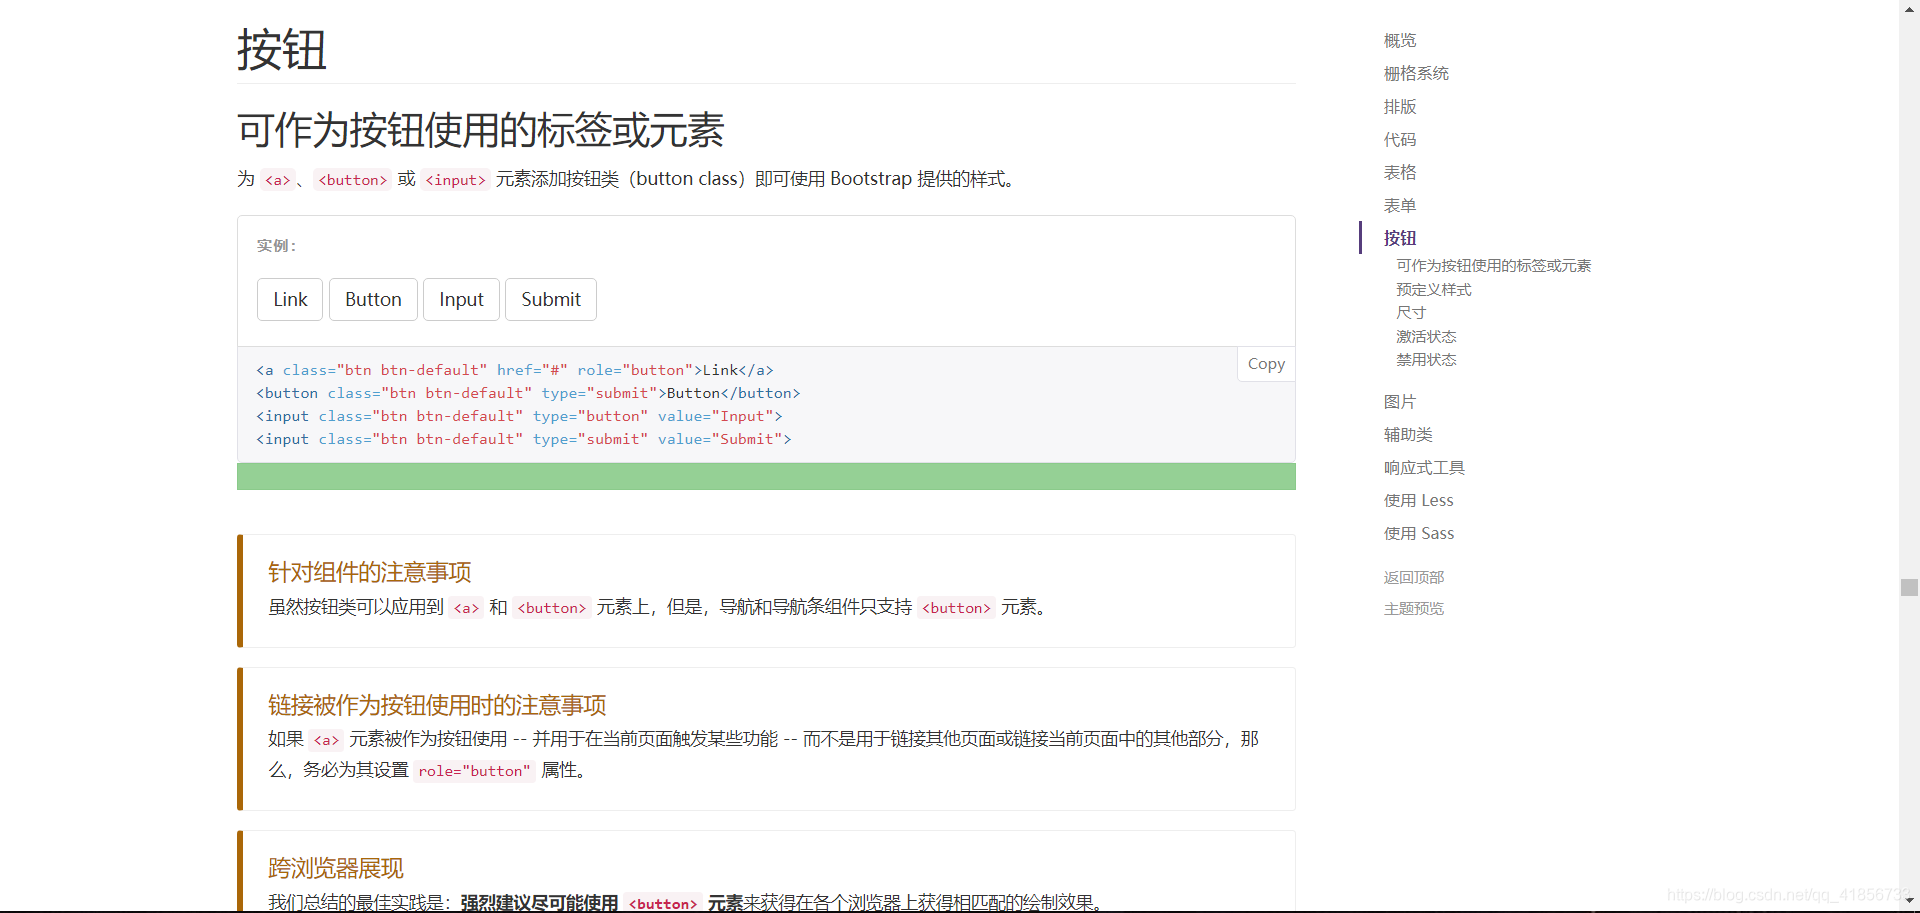The image size is (1920, 913).
Task: Copy the code snippet with the Copy button
Action: 1265,364
